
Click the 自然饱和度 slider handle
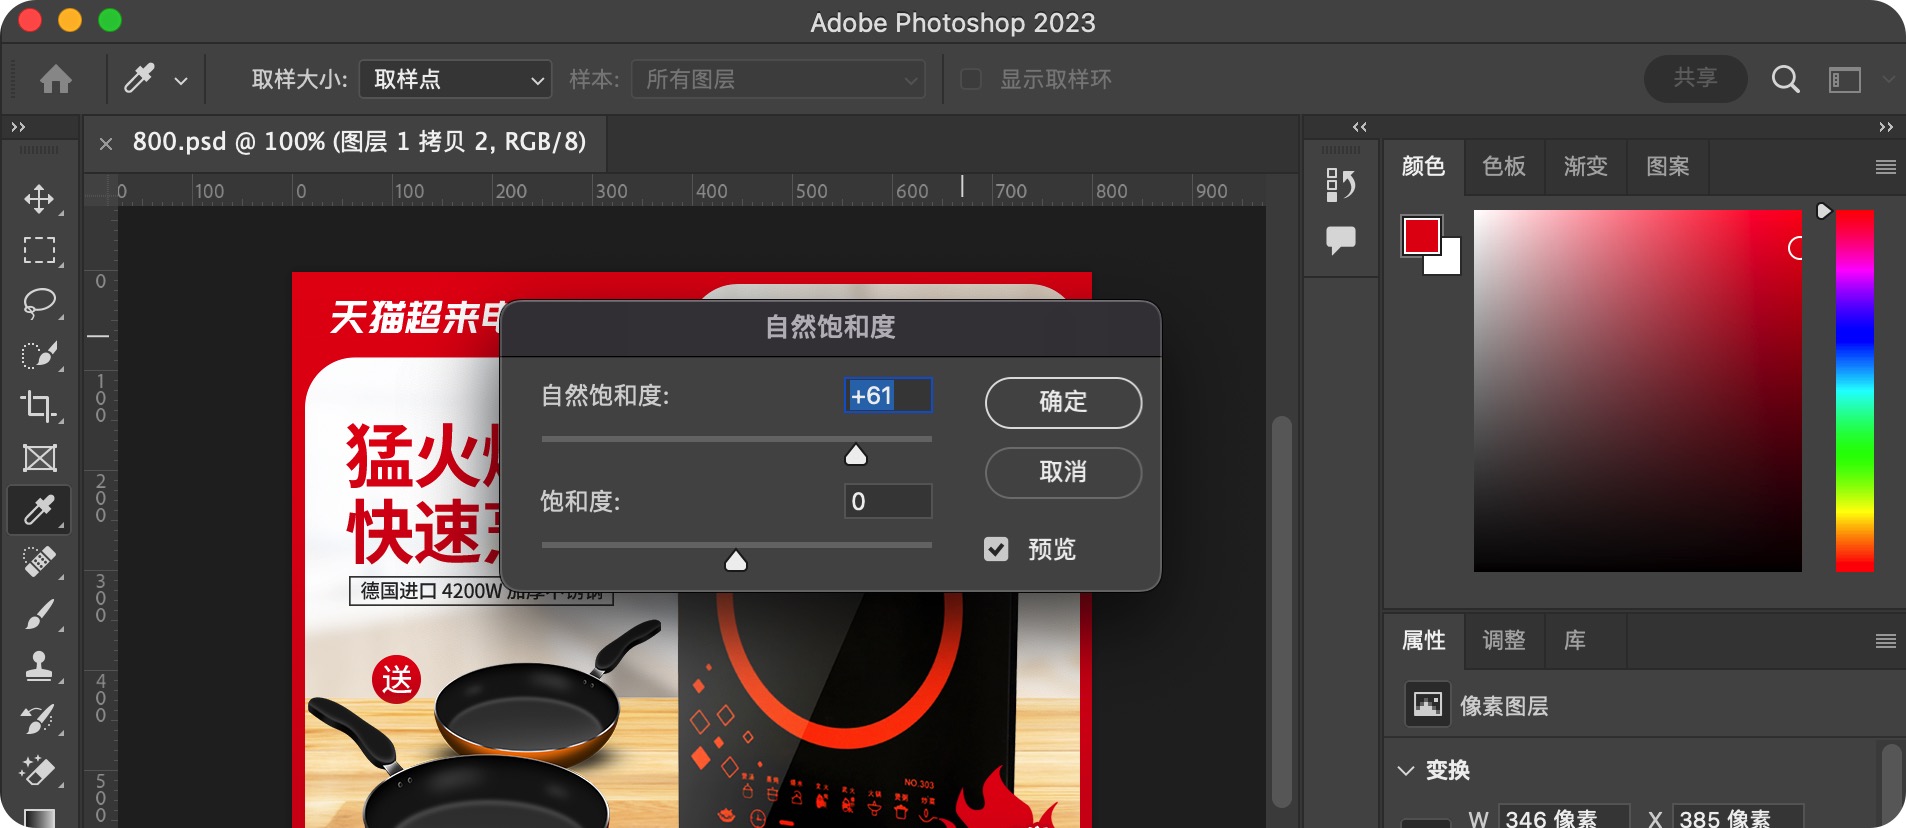(856, 455)
